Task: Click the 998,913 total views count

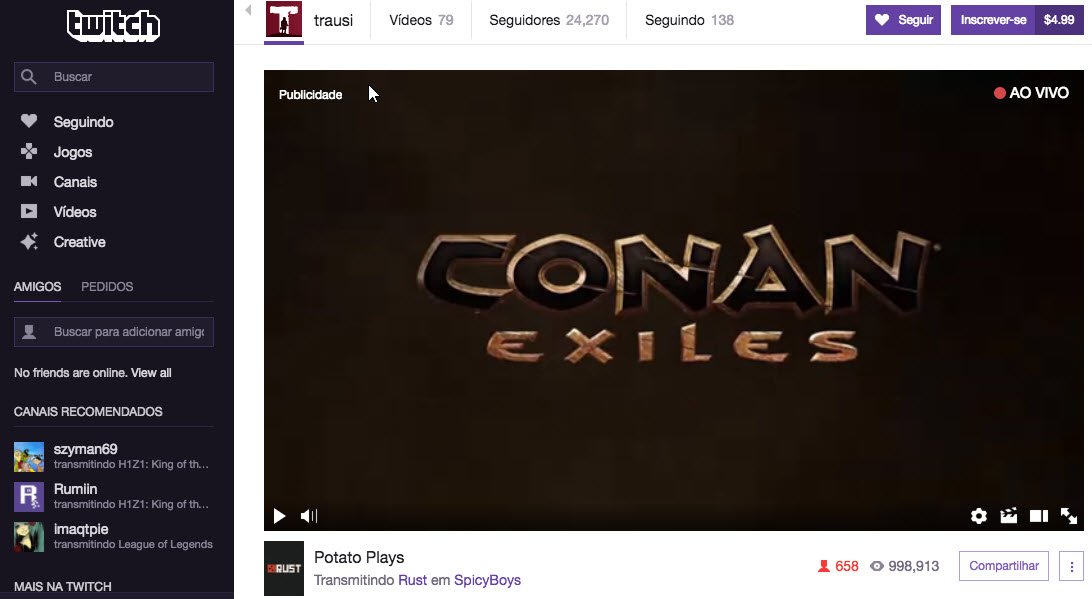Action: coord(904,566)
